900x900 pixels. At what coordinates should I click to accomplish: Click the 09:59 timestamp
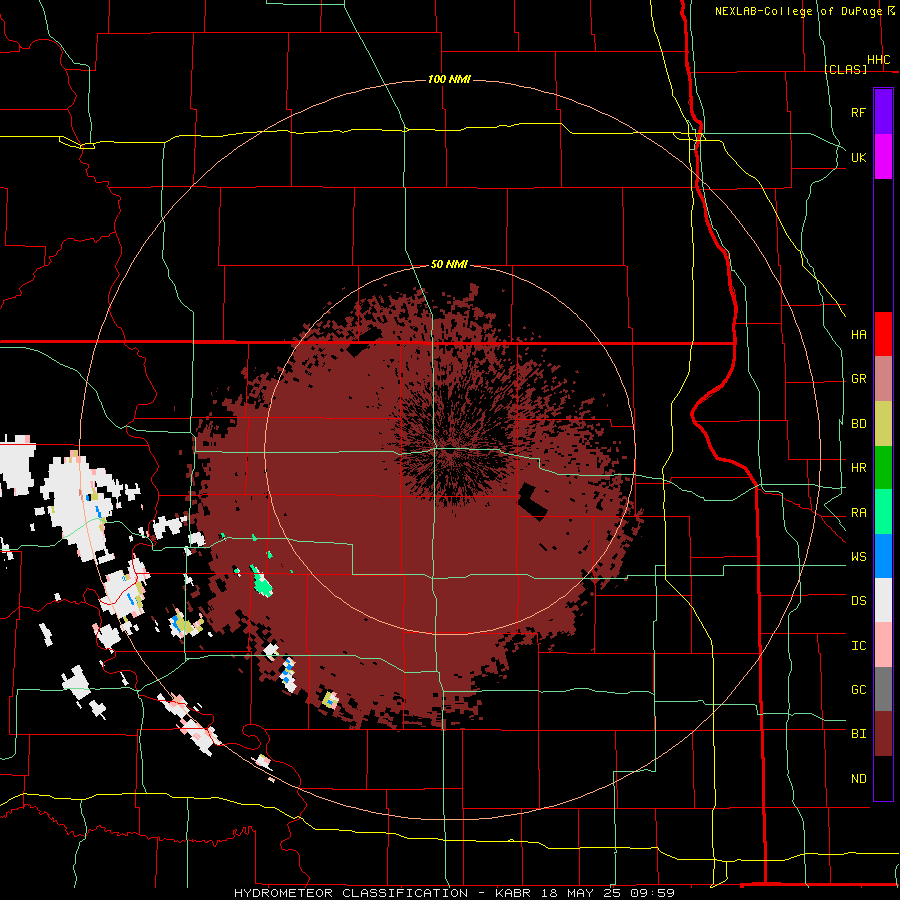pos(654,893)
